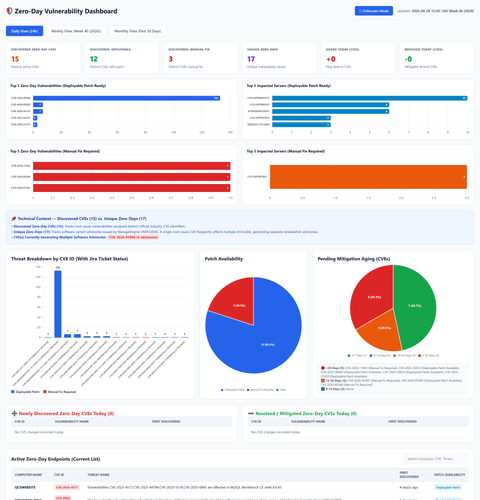Click the plus icon beside Newly Discovered CVEs
This screenshot has height=500, width=480.
pyautogui.click(x=14, y=413)
